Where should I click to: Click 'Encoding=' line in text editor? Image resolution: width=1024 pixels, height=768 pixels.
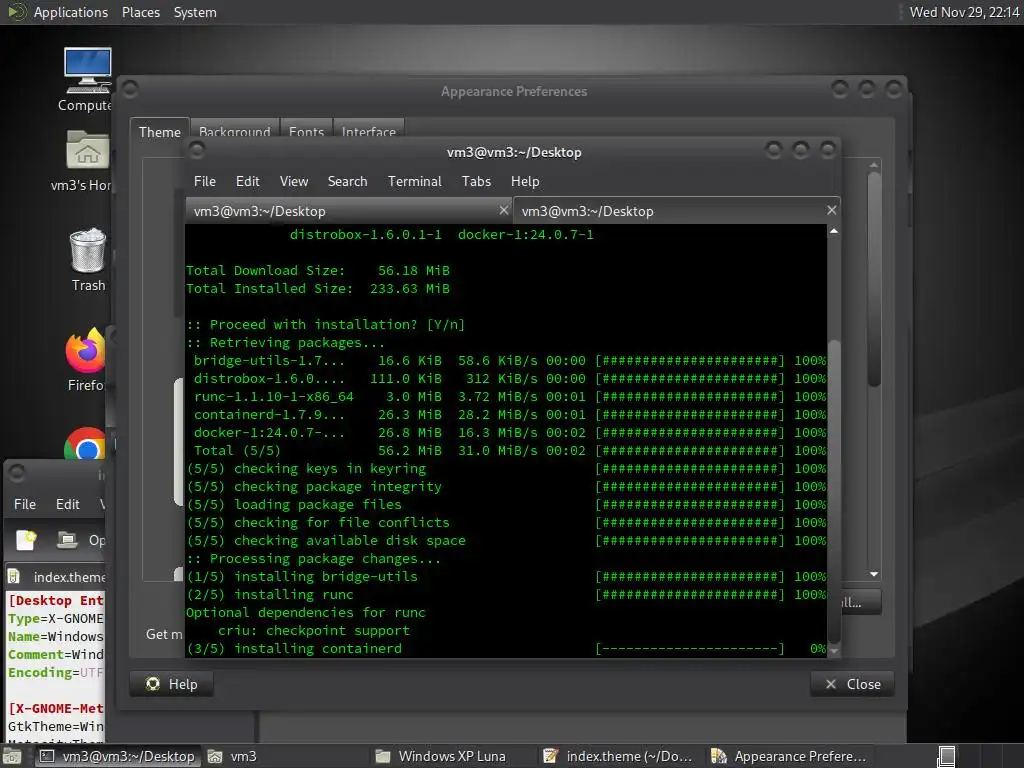(x=56, y=672)
